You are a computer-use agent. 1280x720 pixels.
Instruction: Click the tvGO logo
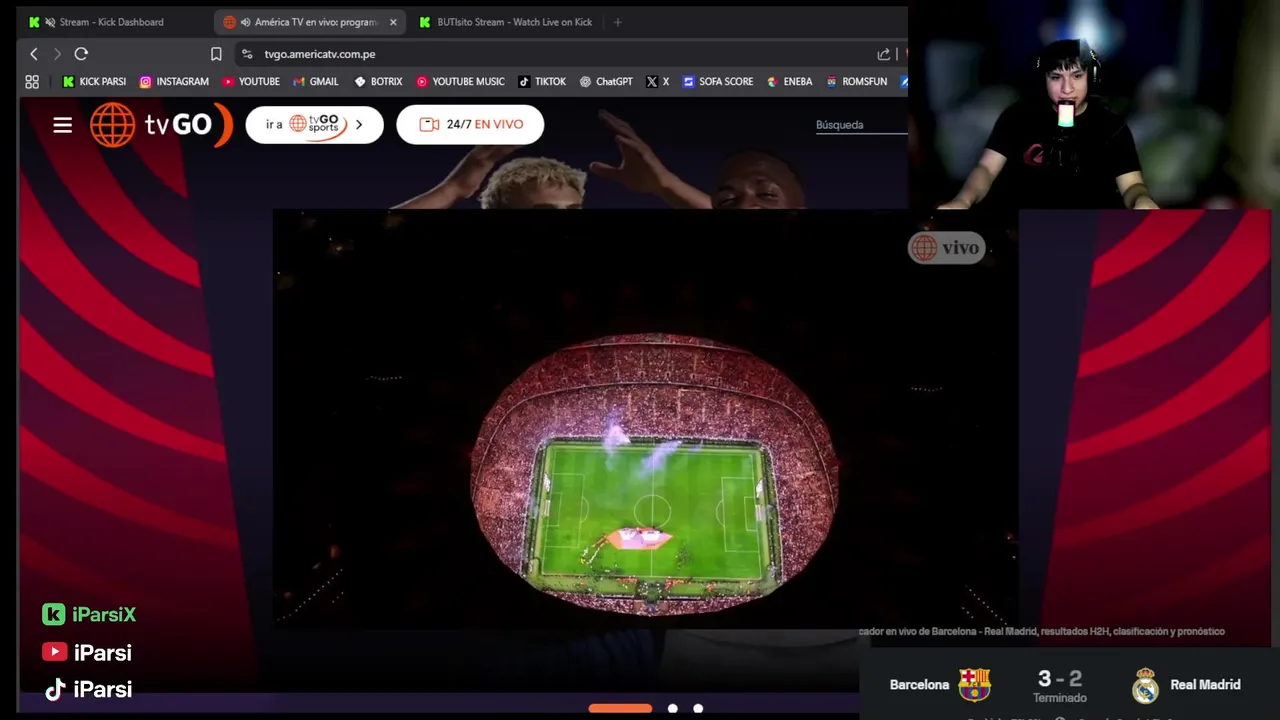(x=161, y=125)
